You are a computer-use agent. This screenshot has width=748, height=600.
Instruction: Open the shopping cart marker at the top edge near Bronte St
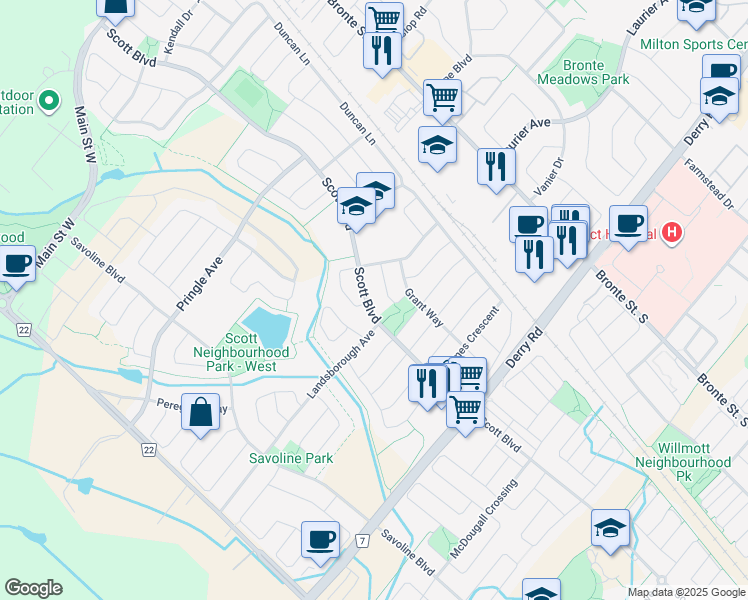[x=384, y=18]
